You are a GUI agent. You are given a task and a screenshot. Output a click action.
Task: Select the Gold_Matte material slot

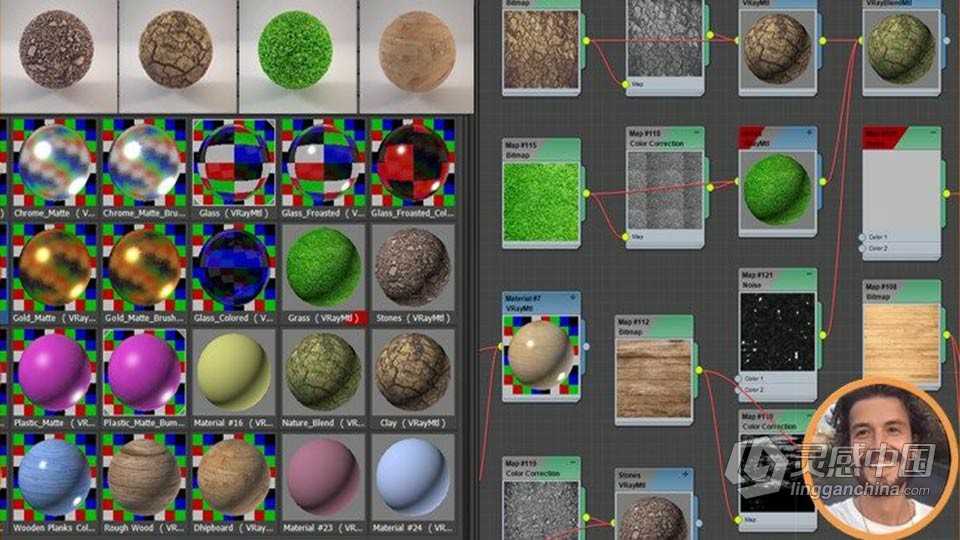54,274
